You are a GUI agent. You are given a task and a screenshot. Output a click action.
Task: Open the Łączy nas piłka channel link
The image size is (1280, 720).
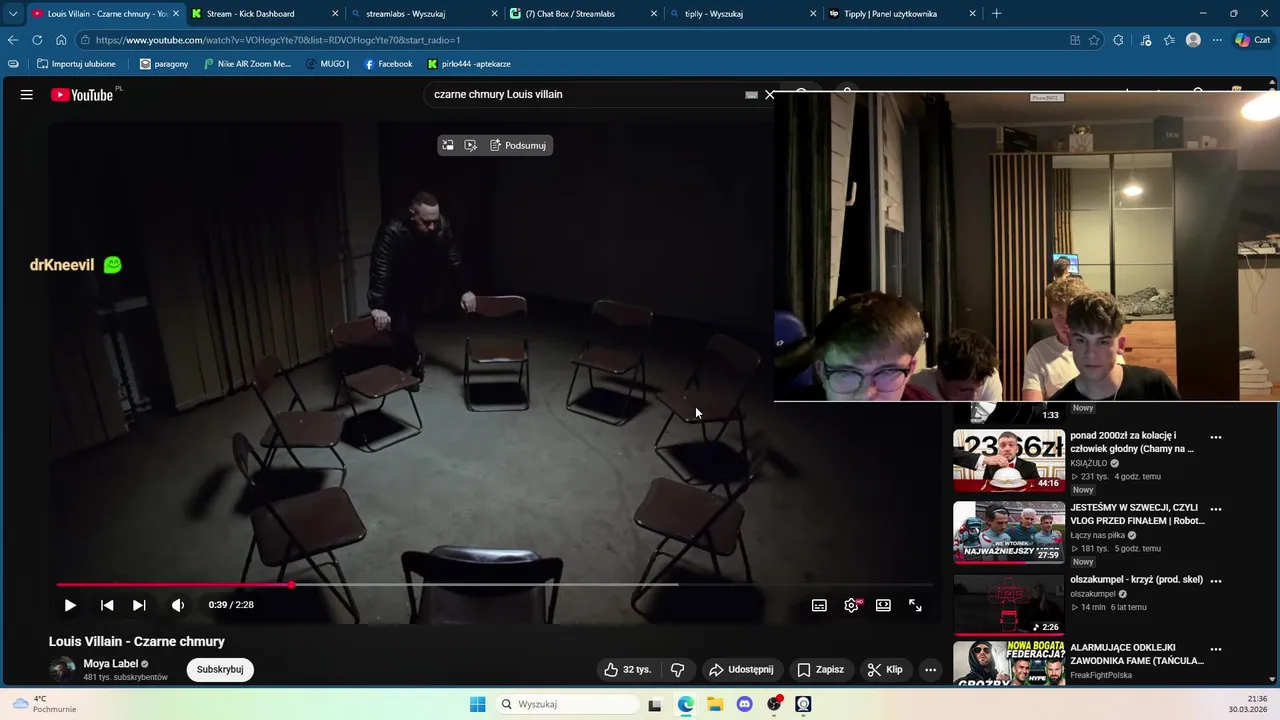1097,535
